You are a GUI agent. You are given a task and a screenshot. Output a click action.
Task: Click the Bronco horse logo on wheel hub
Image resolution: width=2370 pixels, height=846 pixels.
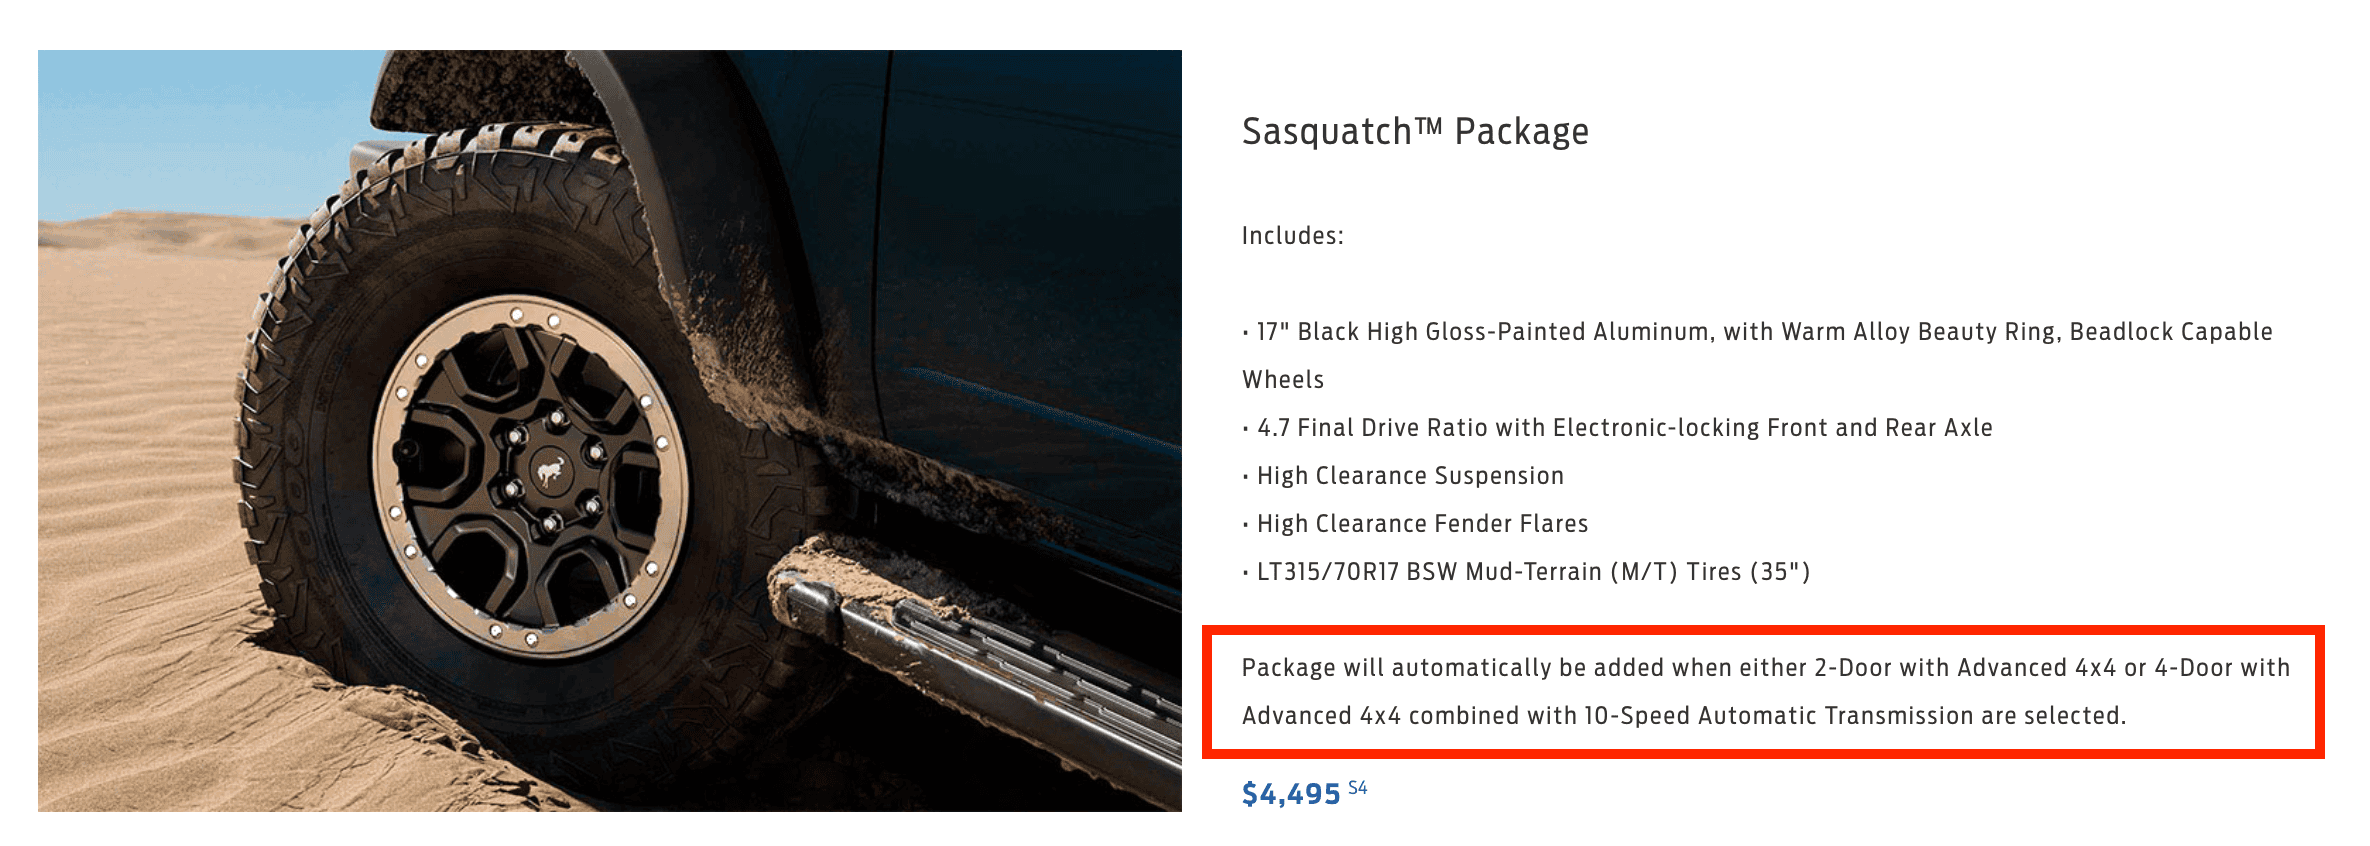tap(549, 470)
